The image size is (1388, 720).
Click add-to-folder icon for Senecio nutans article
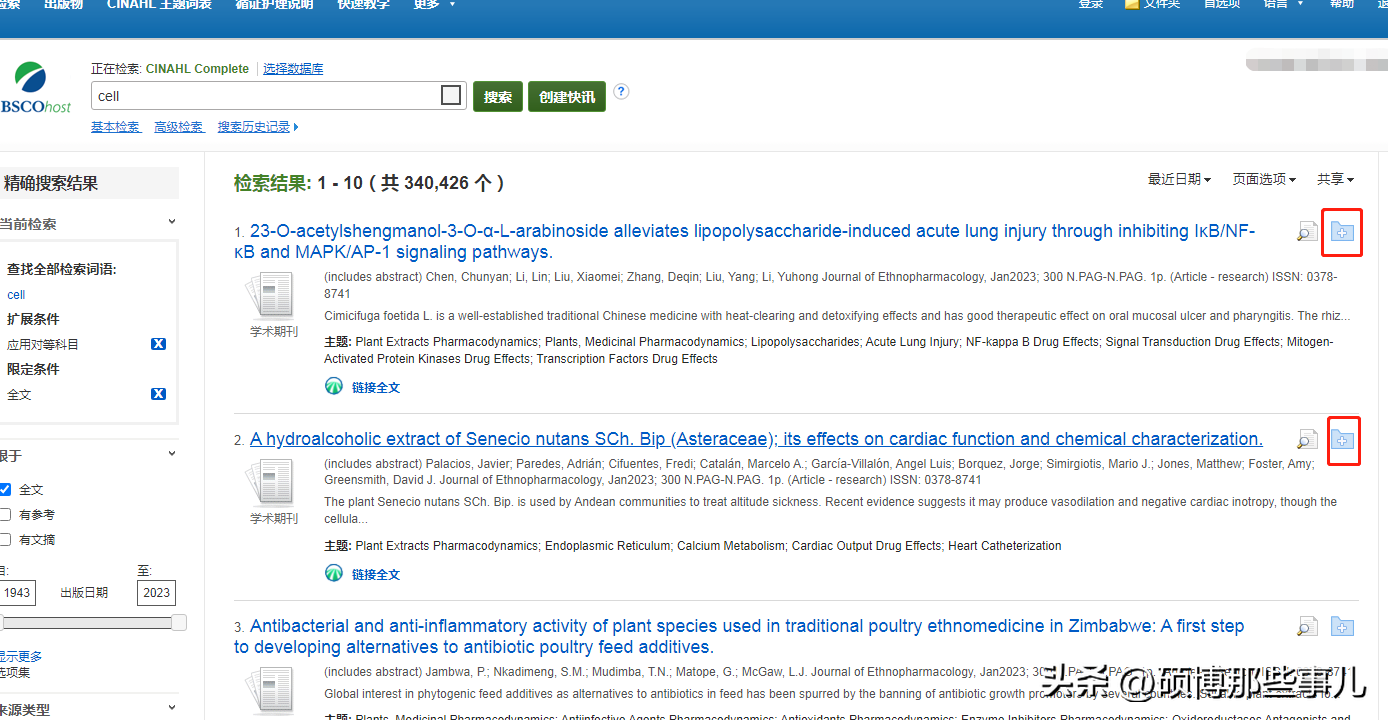point(1342,440)
